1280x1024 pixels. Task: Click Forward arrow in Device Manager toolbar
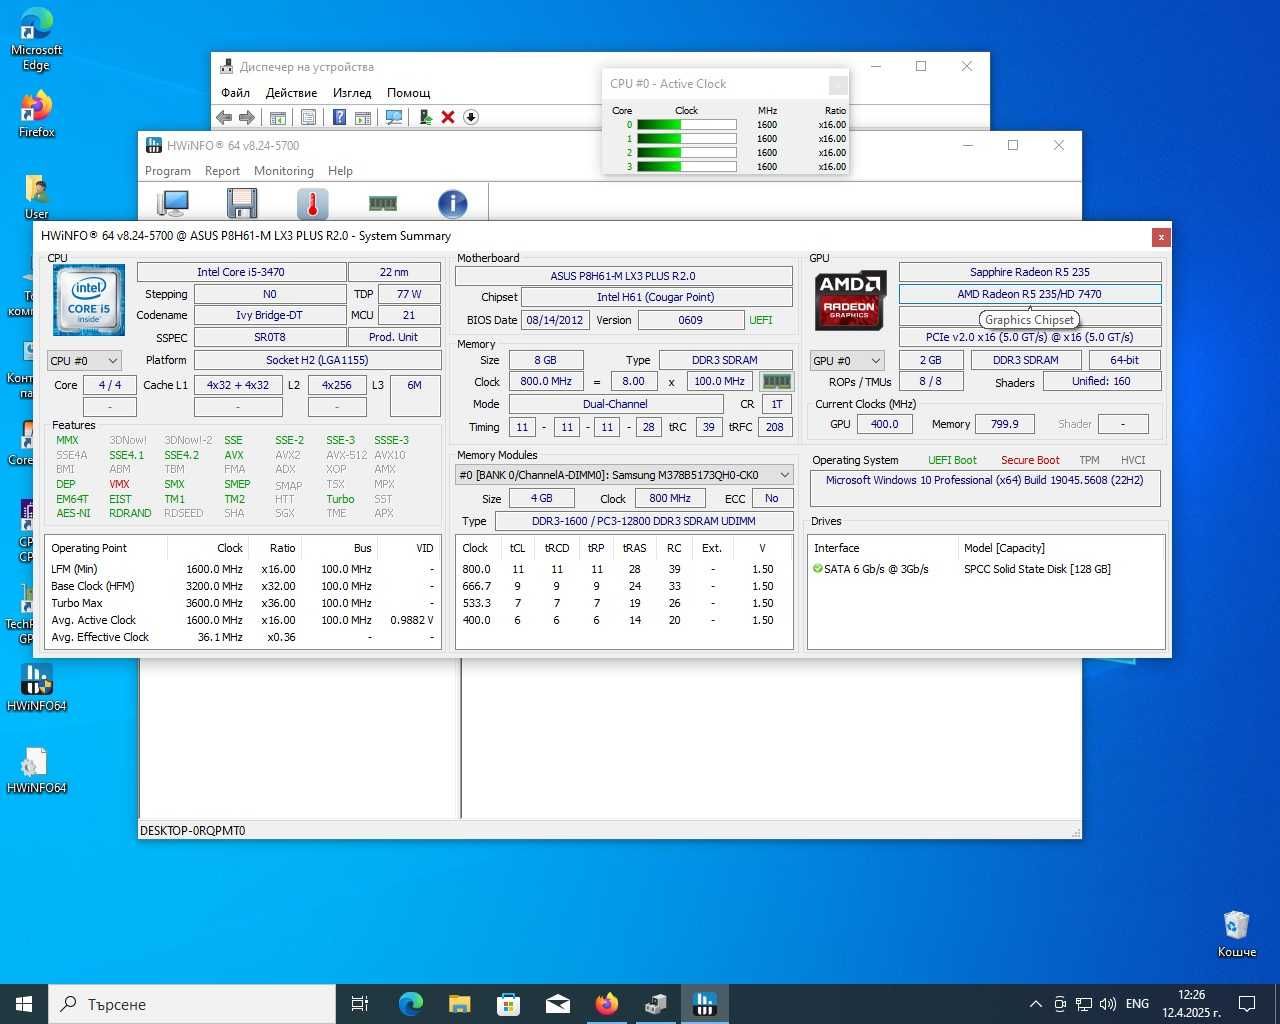click(x=246, y=117)
